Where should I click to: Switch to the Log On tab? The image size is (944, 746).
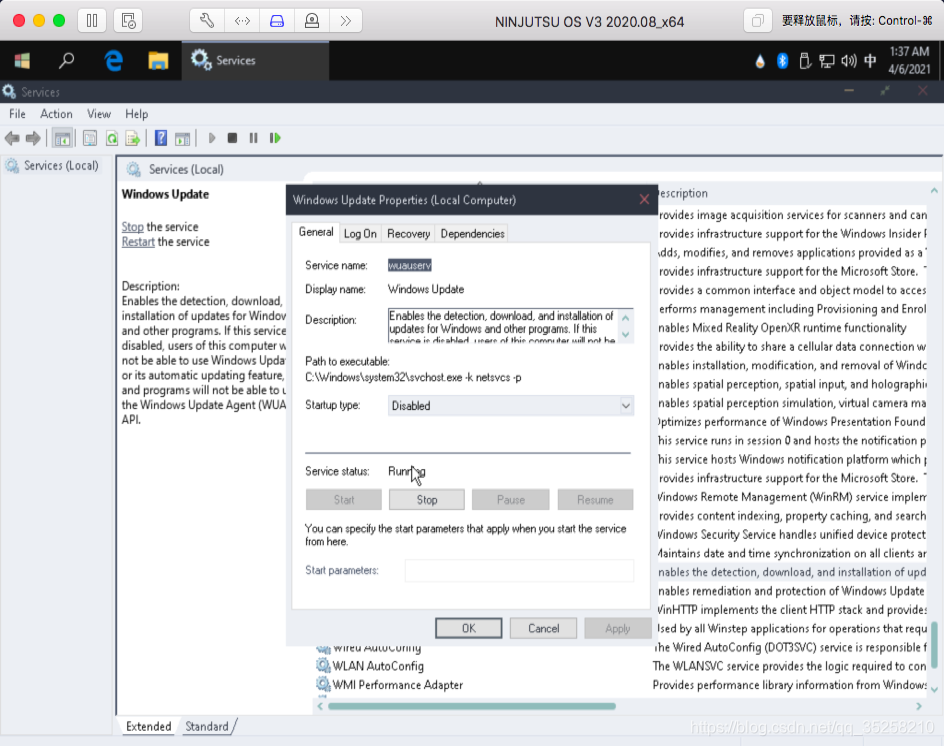click(360, 234)
